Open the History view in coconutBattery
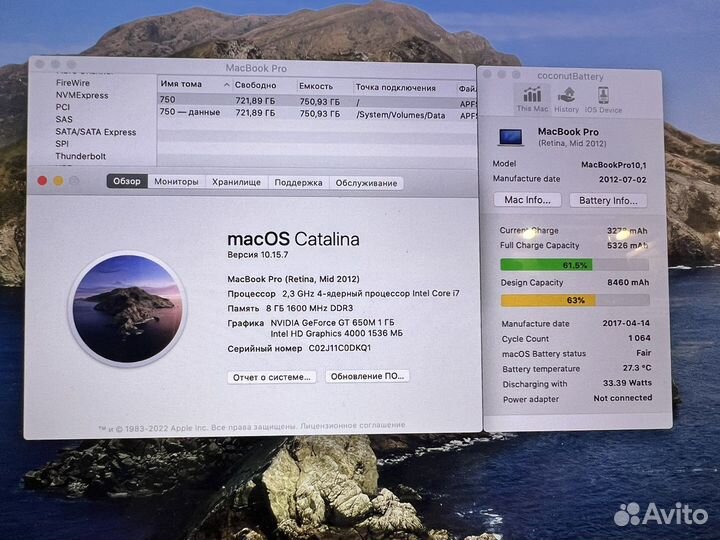 566,100
